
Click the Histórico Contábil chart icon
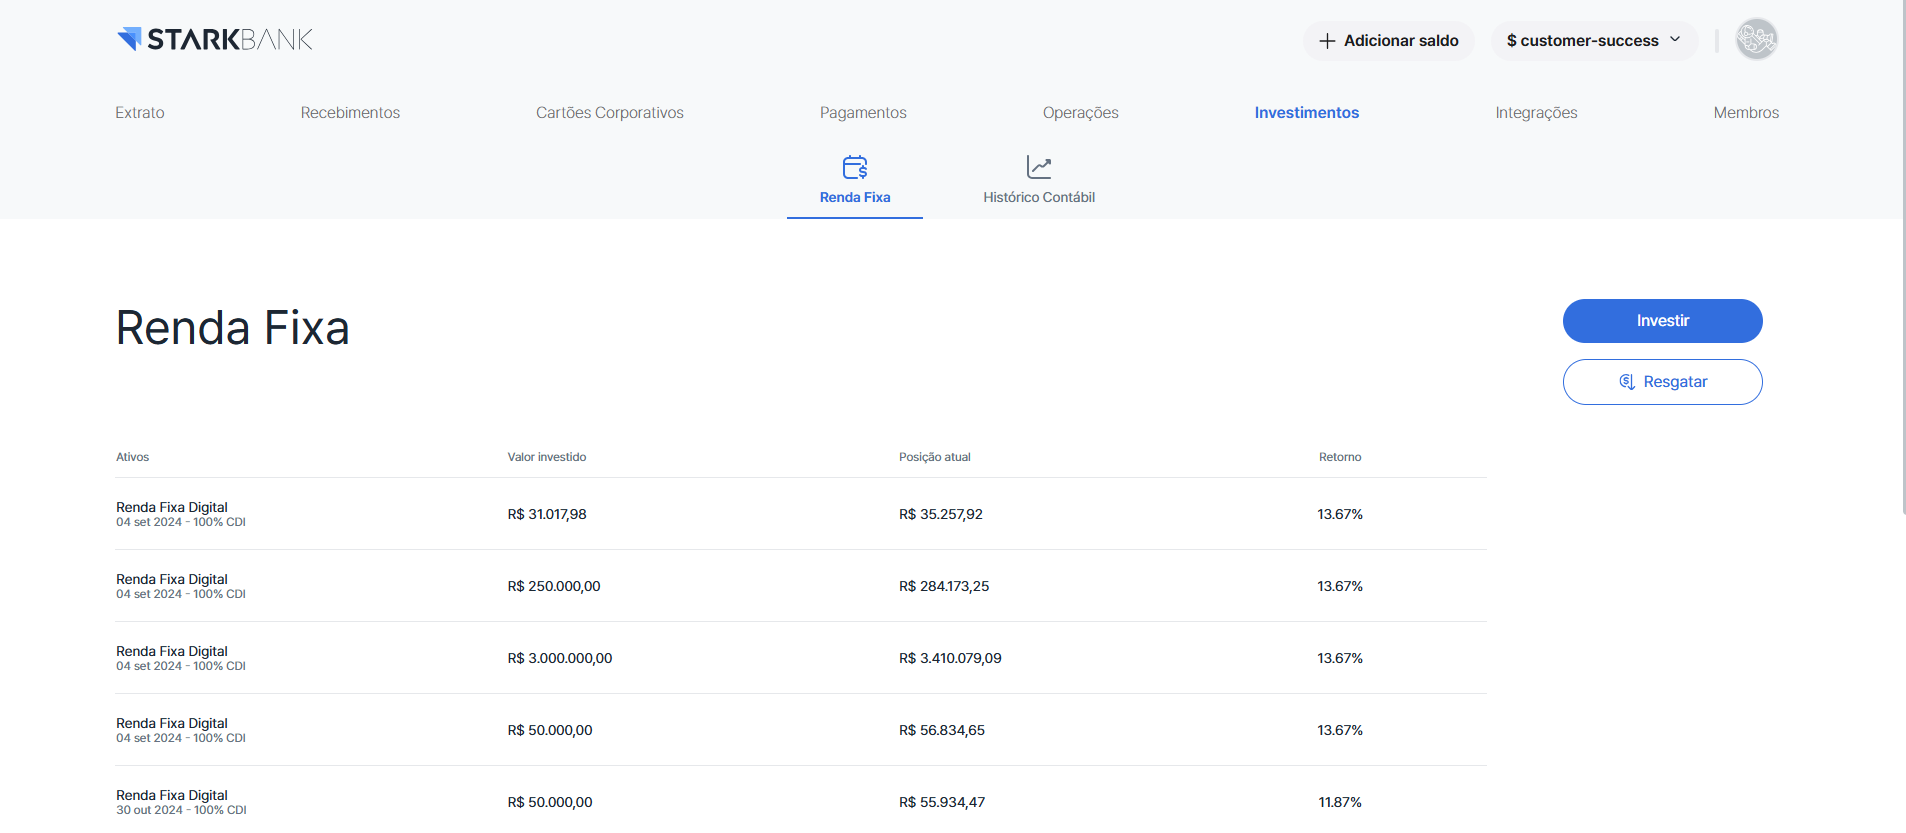click(x=1039, y=167)
